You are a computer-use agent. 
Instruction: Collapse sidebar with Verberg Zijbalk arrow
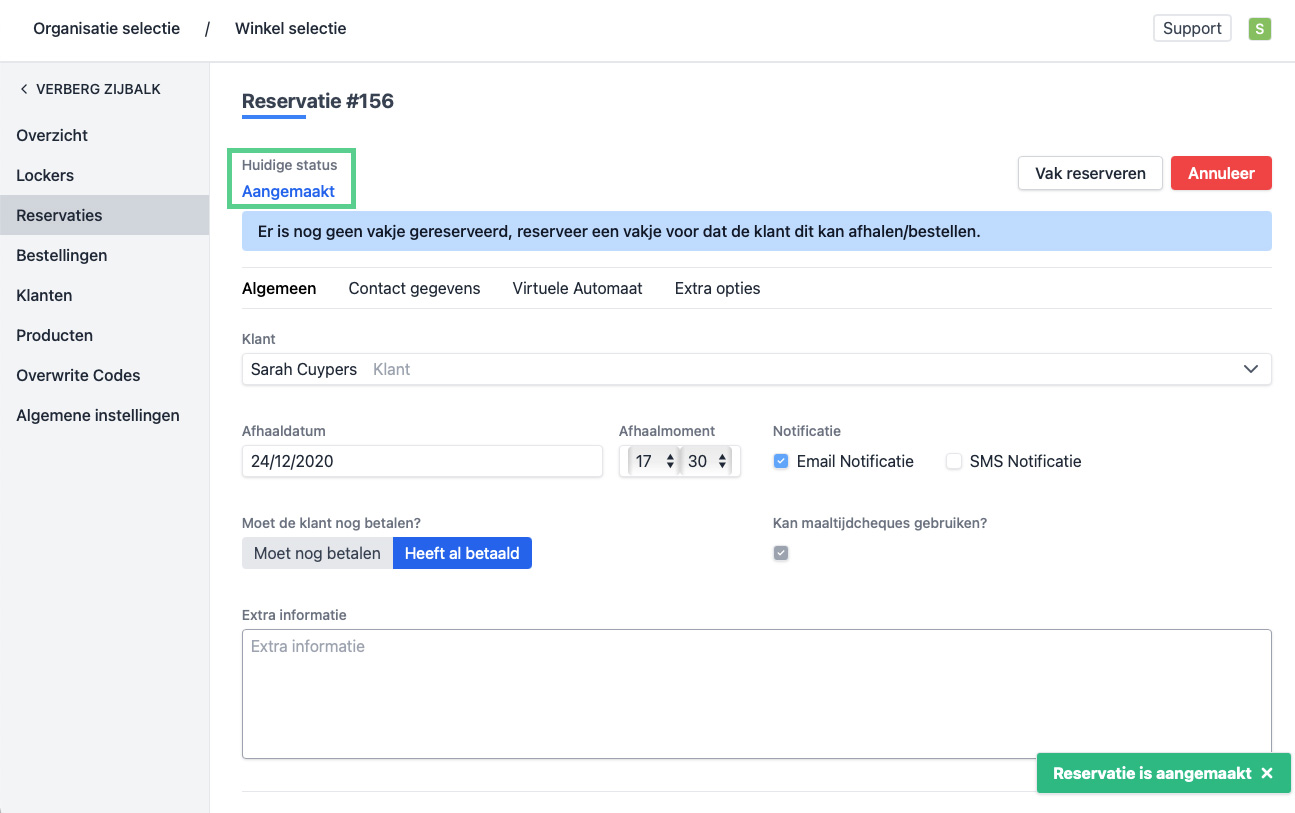[x=24, y=89]
